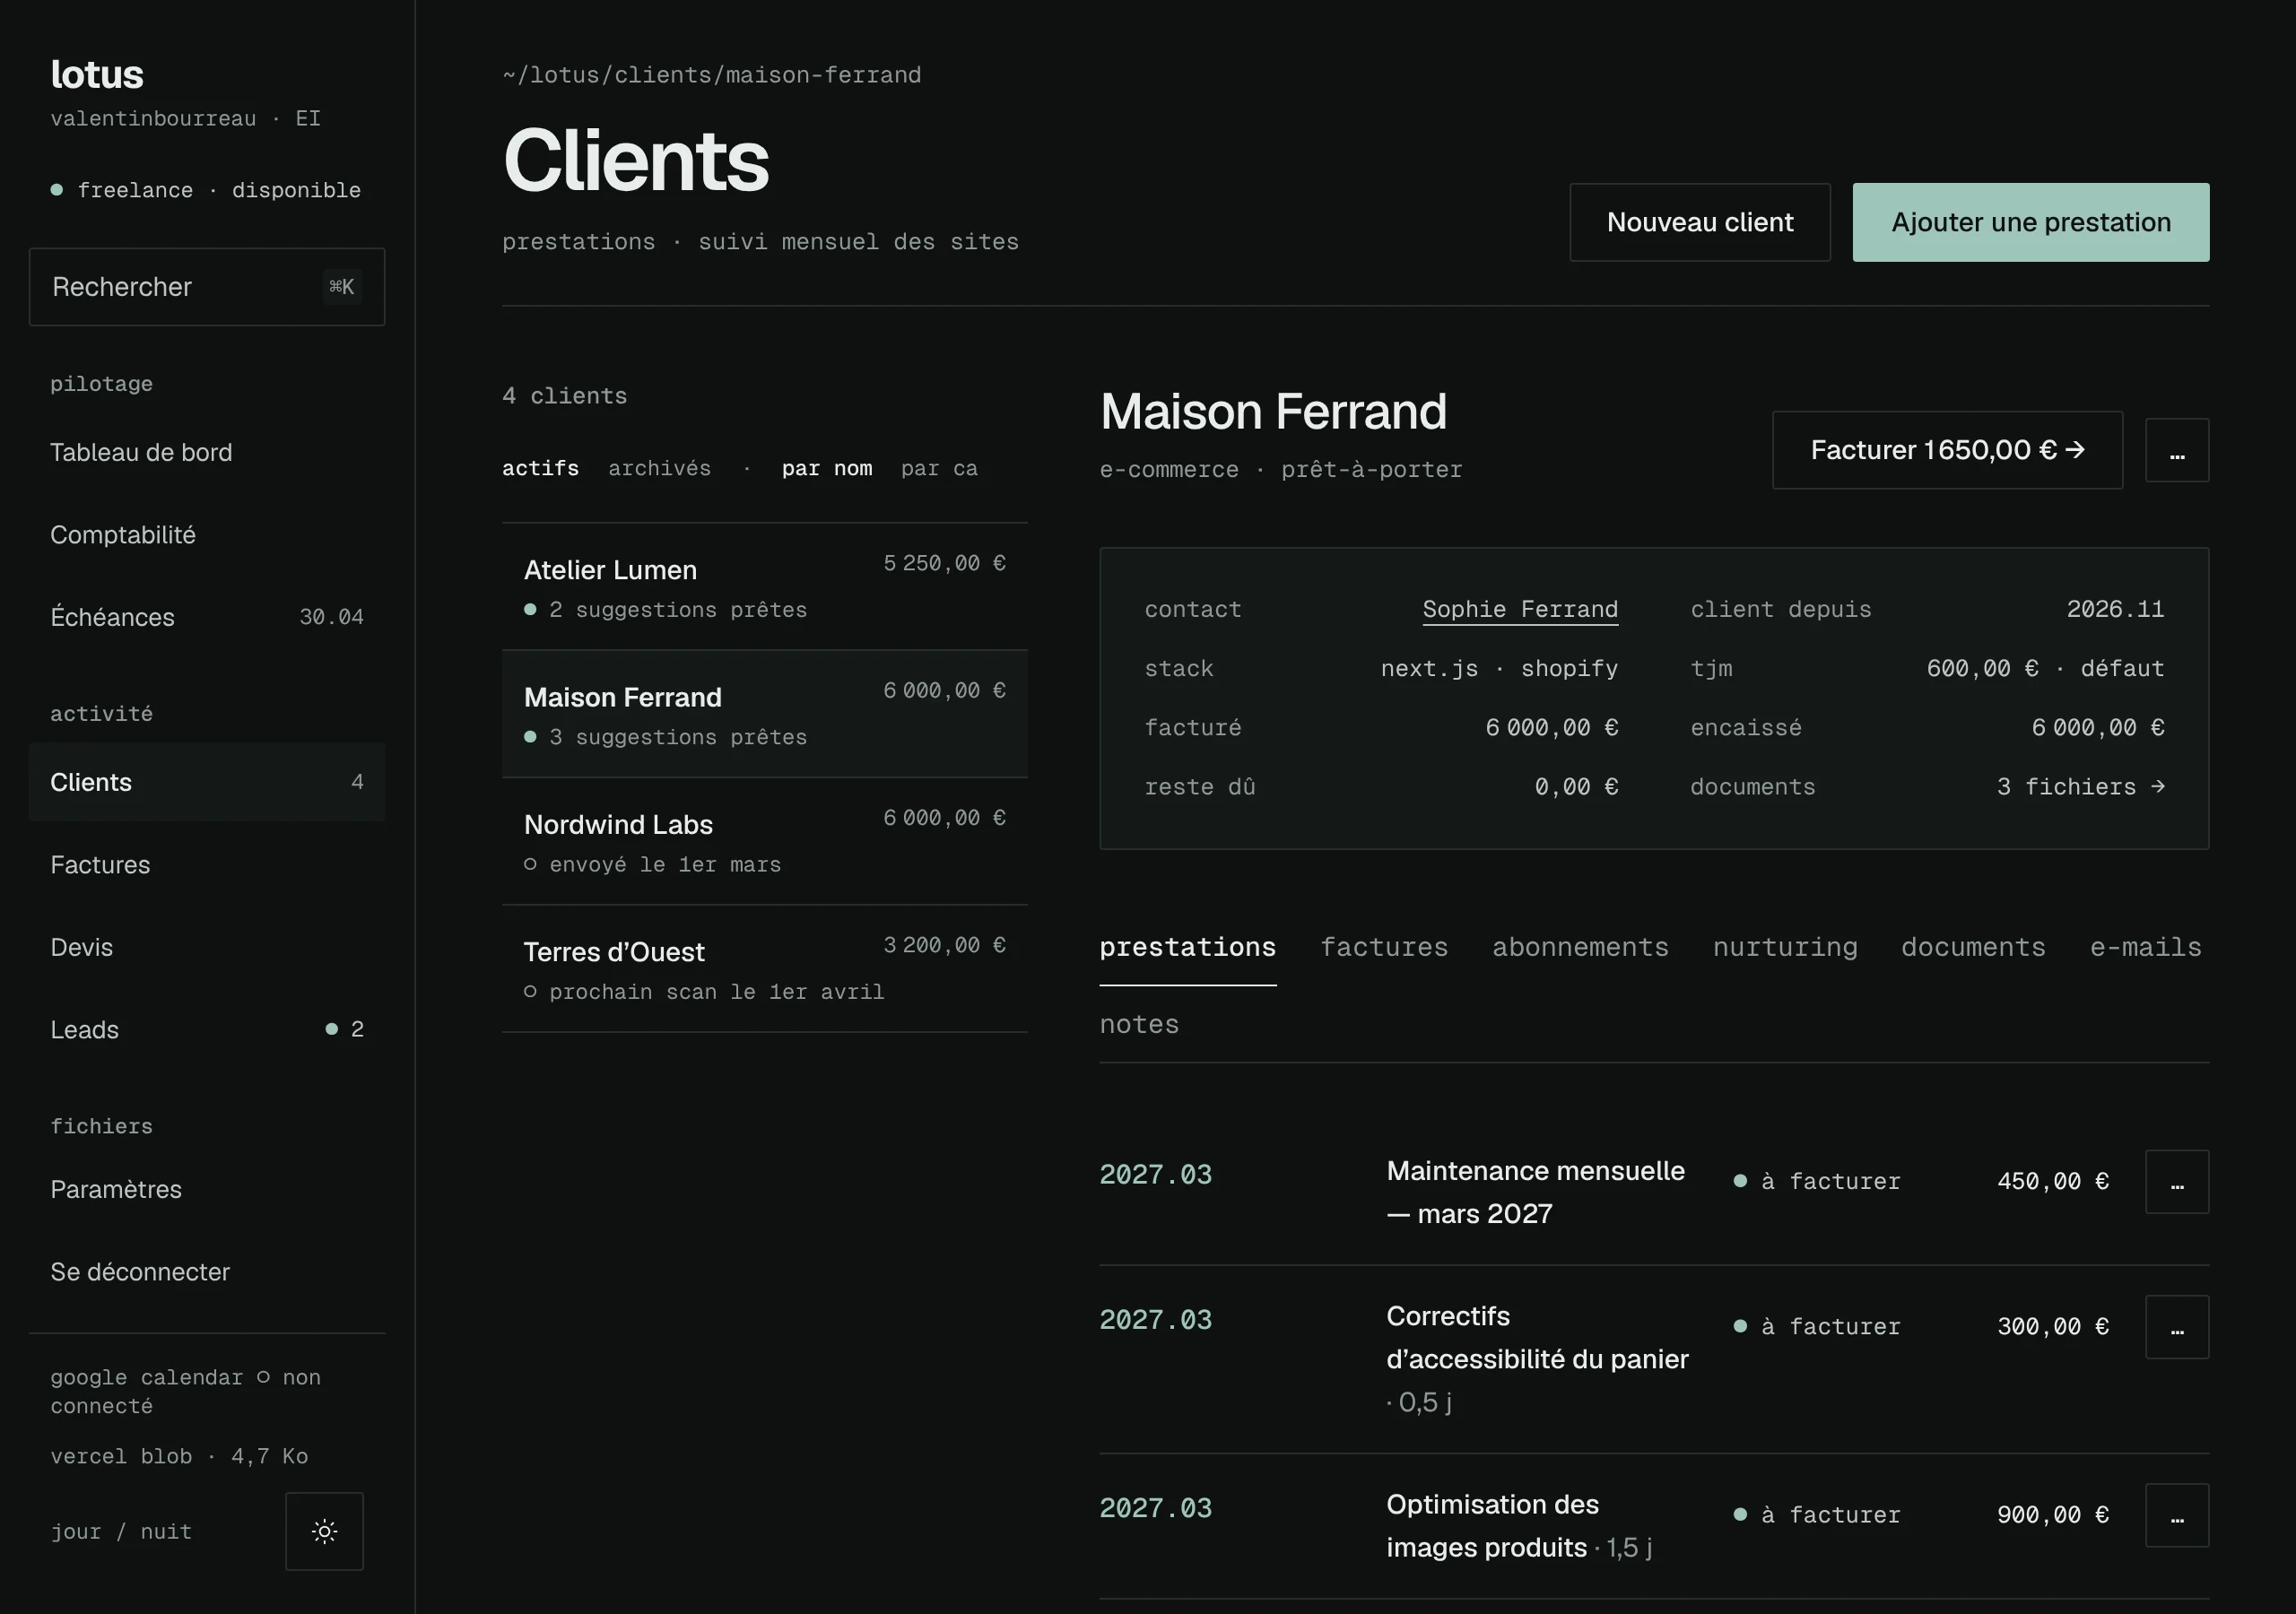Screen dimensions: 2296x1614
Task: Select Nordwind Labs client row
Action: [x=765, y=842]
